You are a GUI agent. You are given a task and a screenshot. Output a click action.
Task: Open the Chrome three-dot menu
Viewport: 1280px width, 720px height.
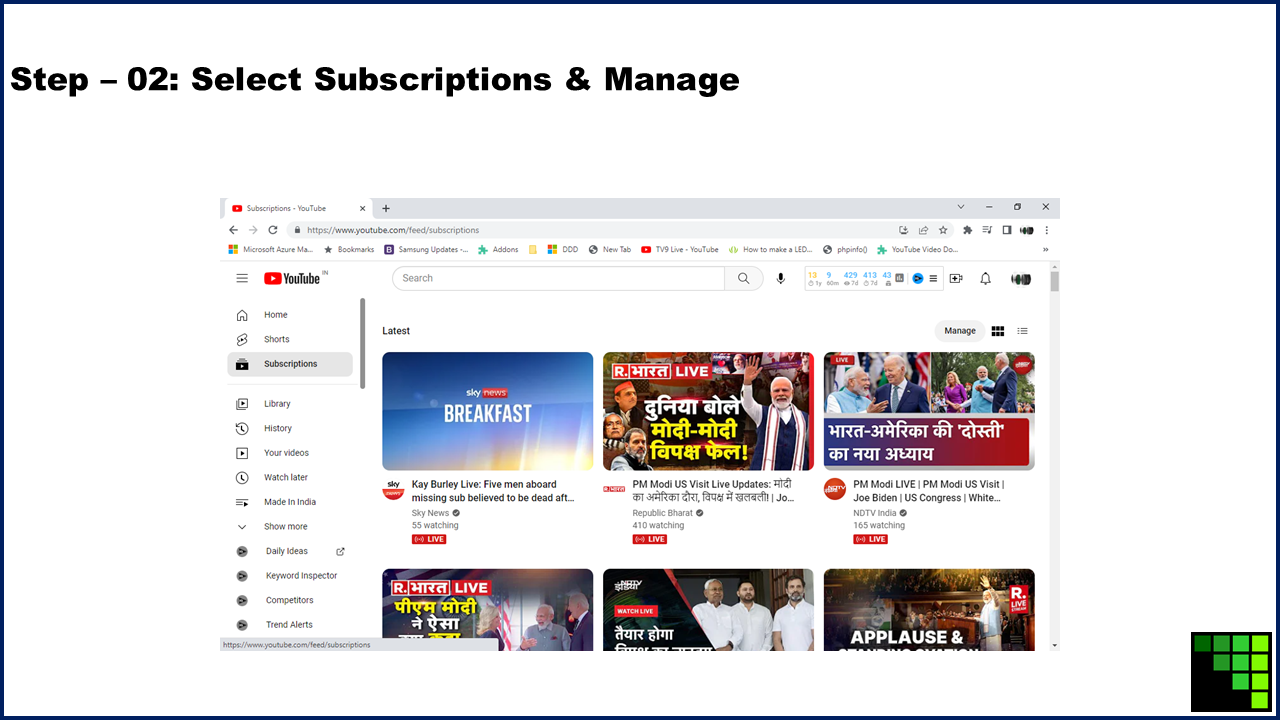click(x=1047, y=230)
